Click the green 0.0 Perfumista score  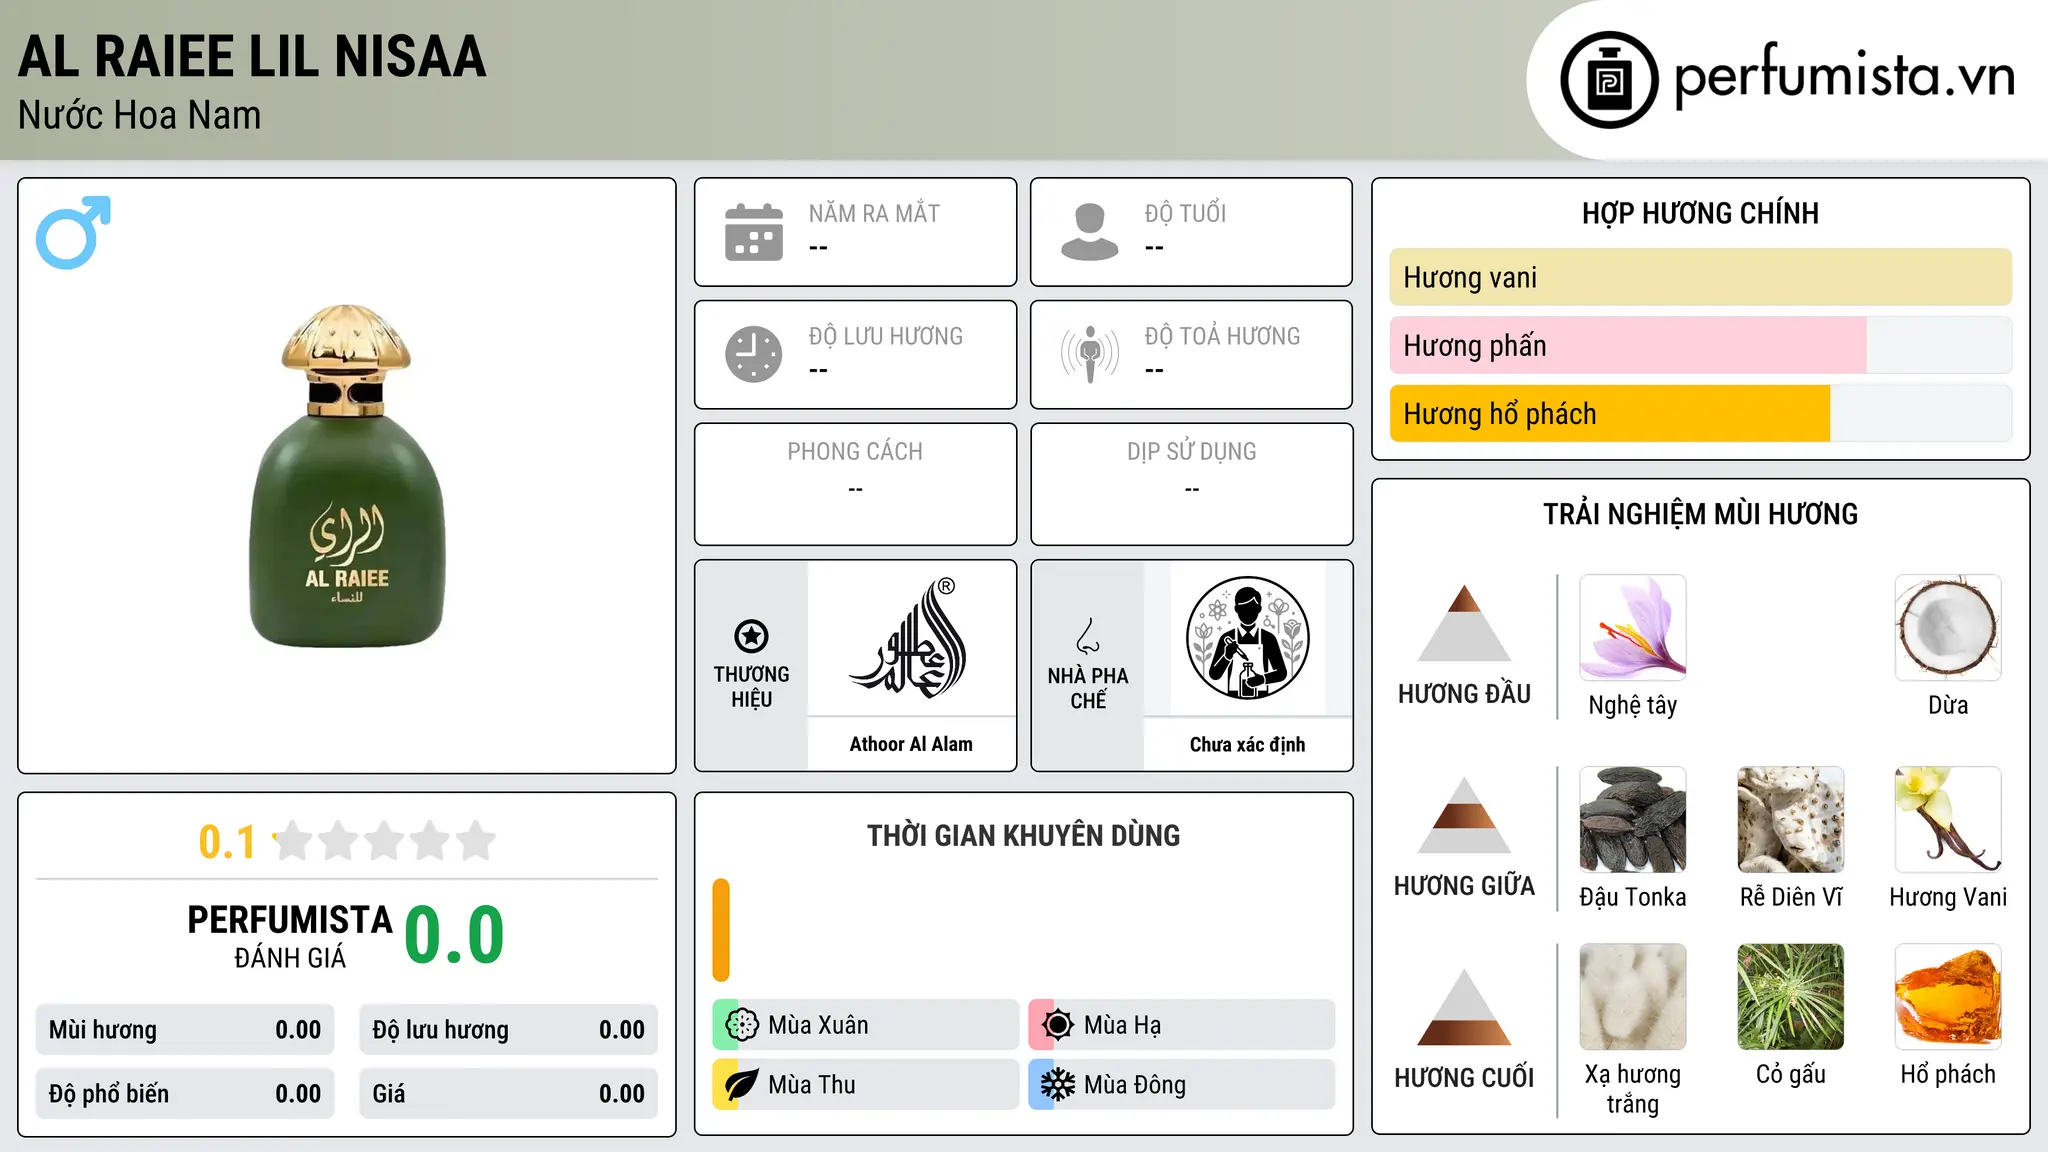(454, 935)
